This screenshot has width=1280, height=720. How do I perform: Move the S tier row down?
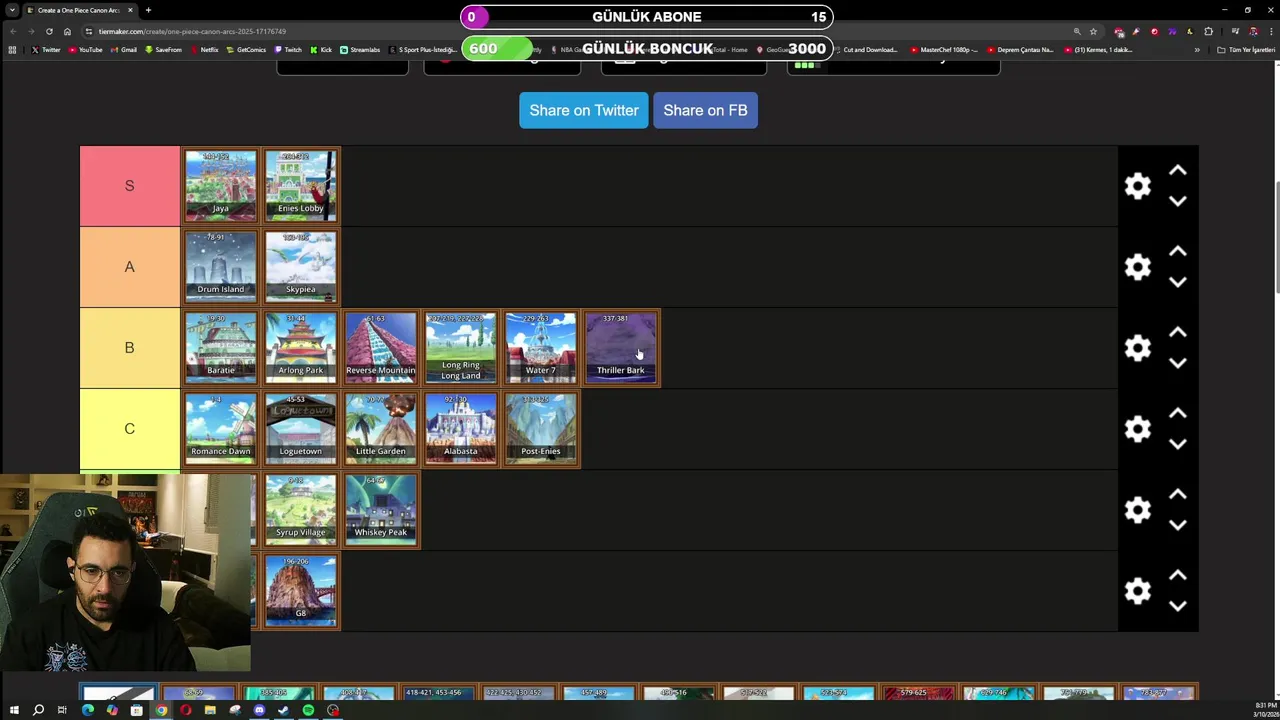(1178, 201)
